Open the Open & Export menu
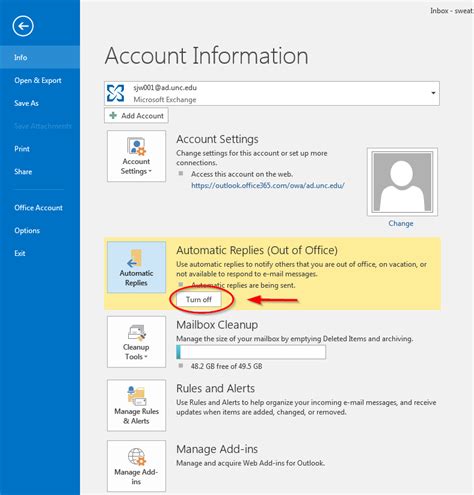The image size is (474, 495). tap(38, 80)
